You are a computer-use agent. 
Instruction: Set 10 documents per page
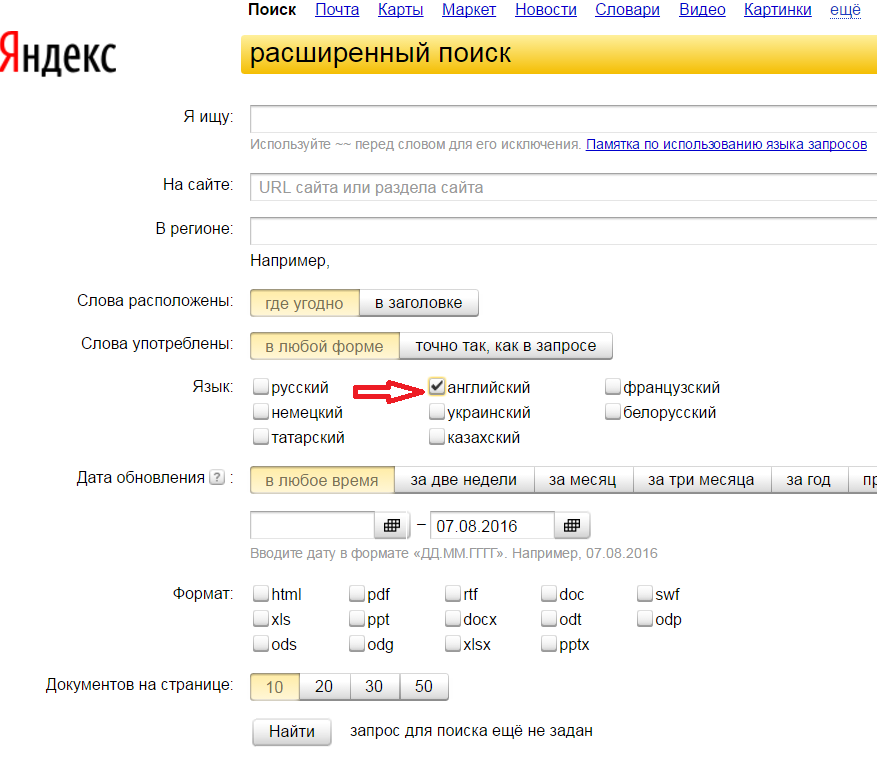click(x=275, y=686)
